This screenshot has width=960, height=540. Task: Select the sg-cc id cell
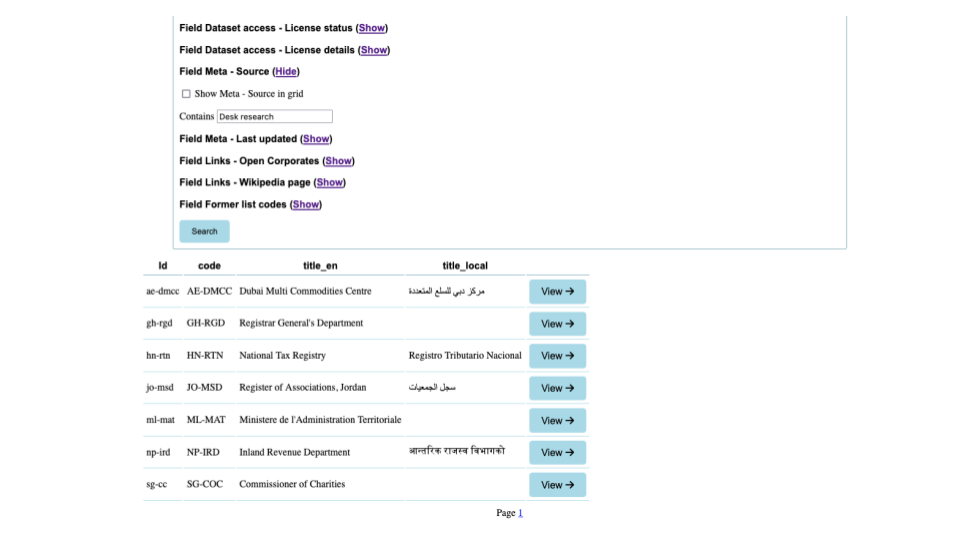click(x=157, y=484)
